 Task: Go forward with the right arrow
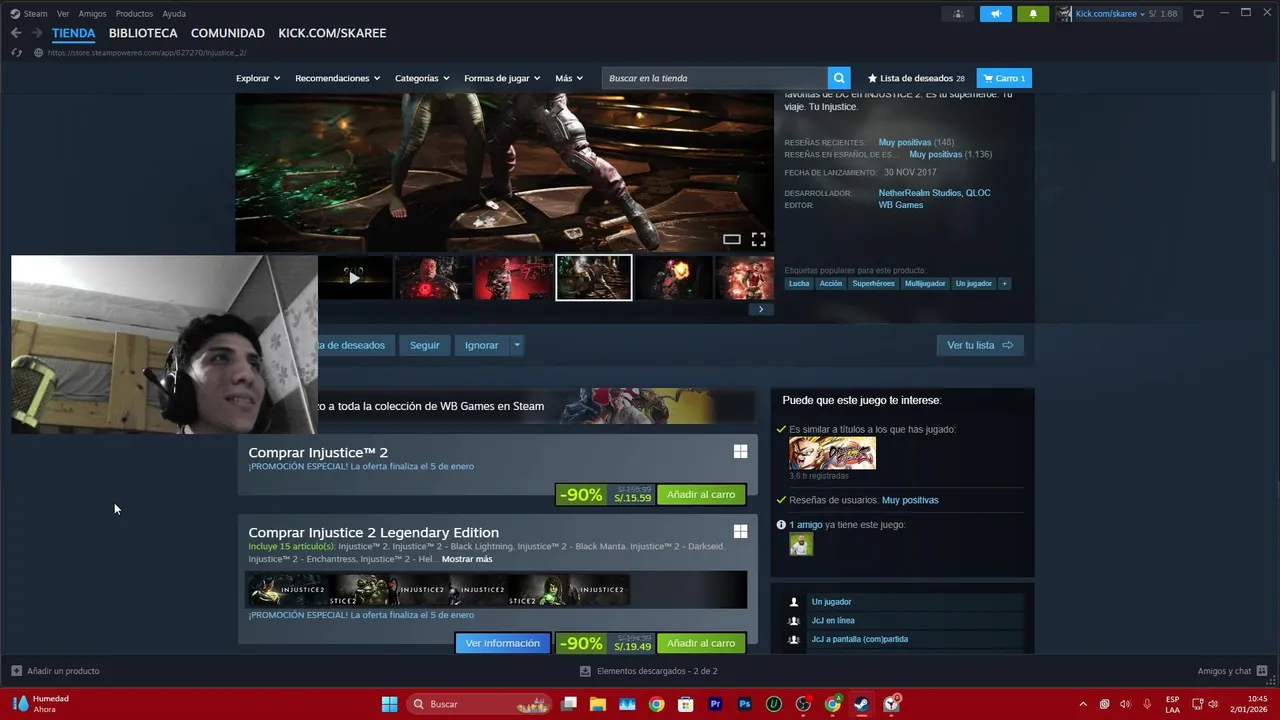pos(37,33)
